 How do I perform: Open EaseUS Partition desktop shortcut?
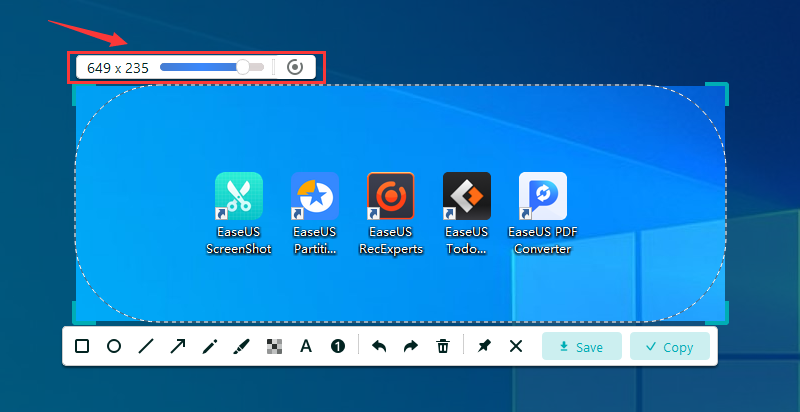click(x=315, y=213)
